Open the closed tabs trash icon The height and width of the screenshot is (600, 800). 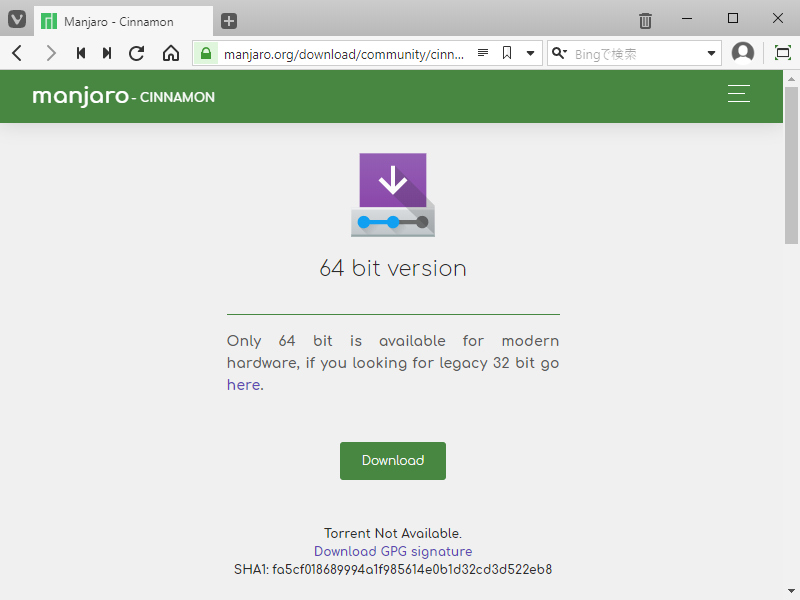[645, 20]
